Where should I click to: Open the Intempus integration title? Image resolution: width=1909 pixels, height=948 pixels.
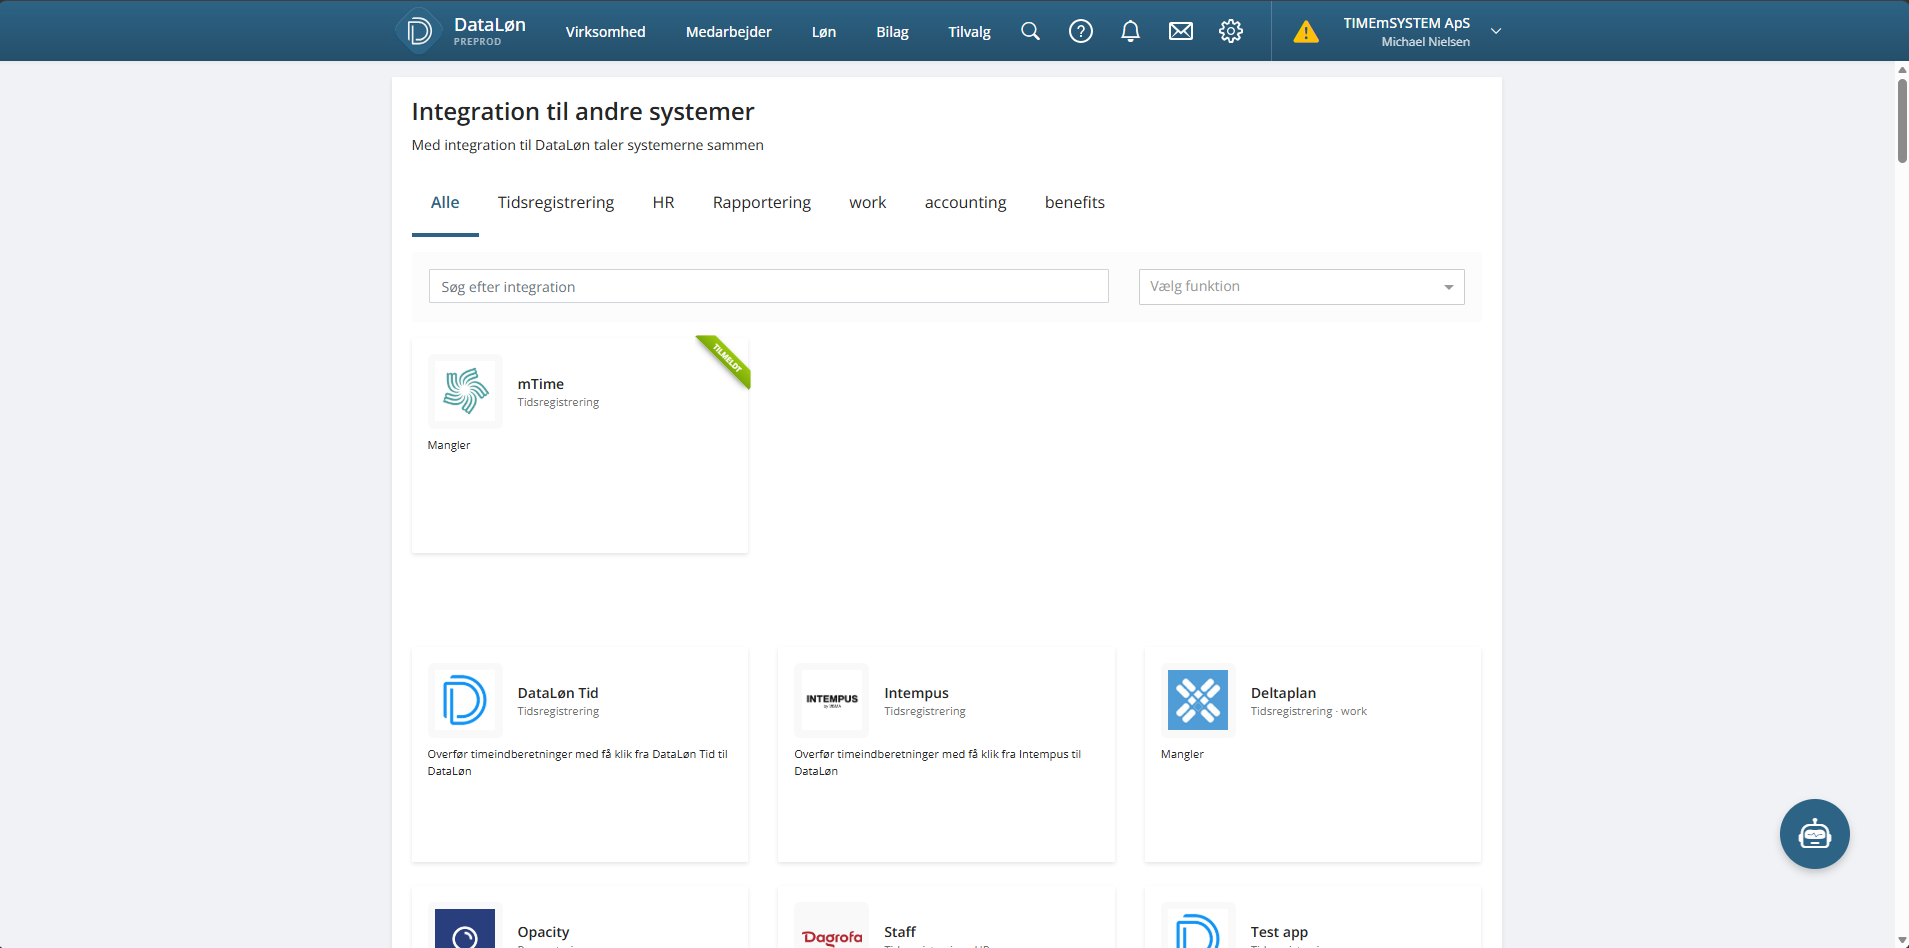(916, 693)
